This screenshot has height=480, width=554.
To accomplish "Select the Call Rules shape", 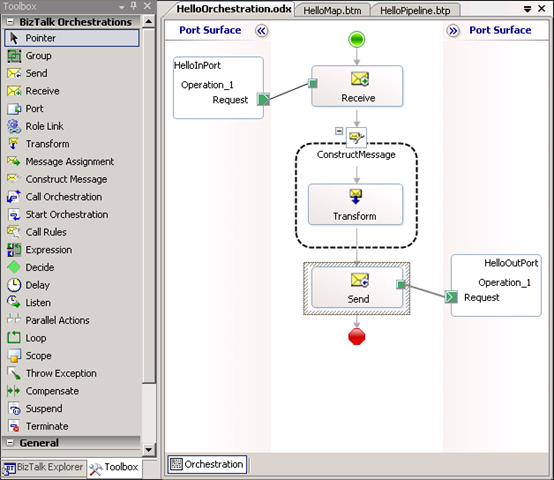I will pos(72,232).
